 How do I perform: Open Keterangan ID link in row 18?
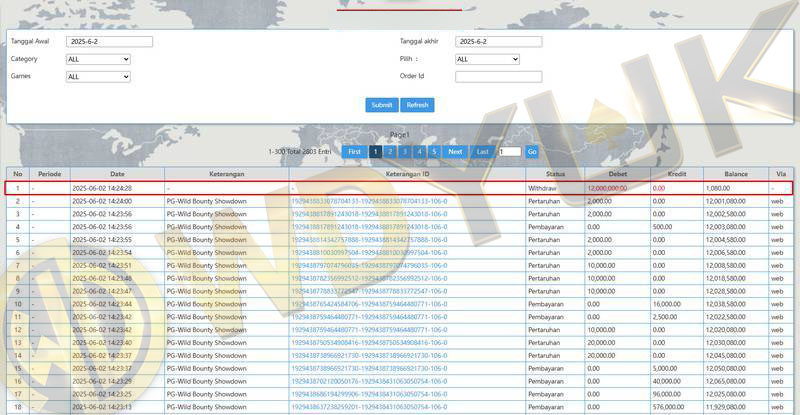(x=368, y=409)
